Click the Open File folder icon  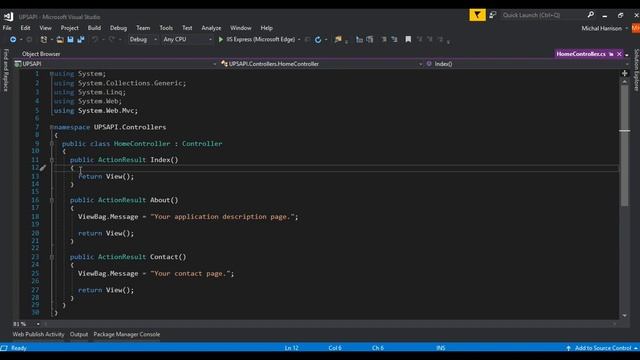click(60, 40)
